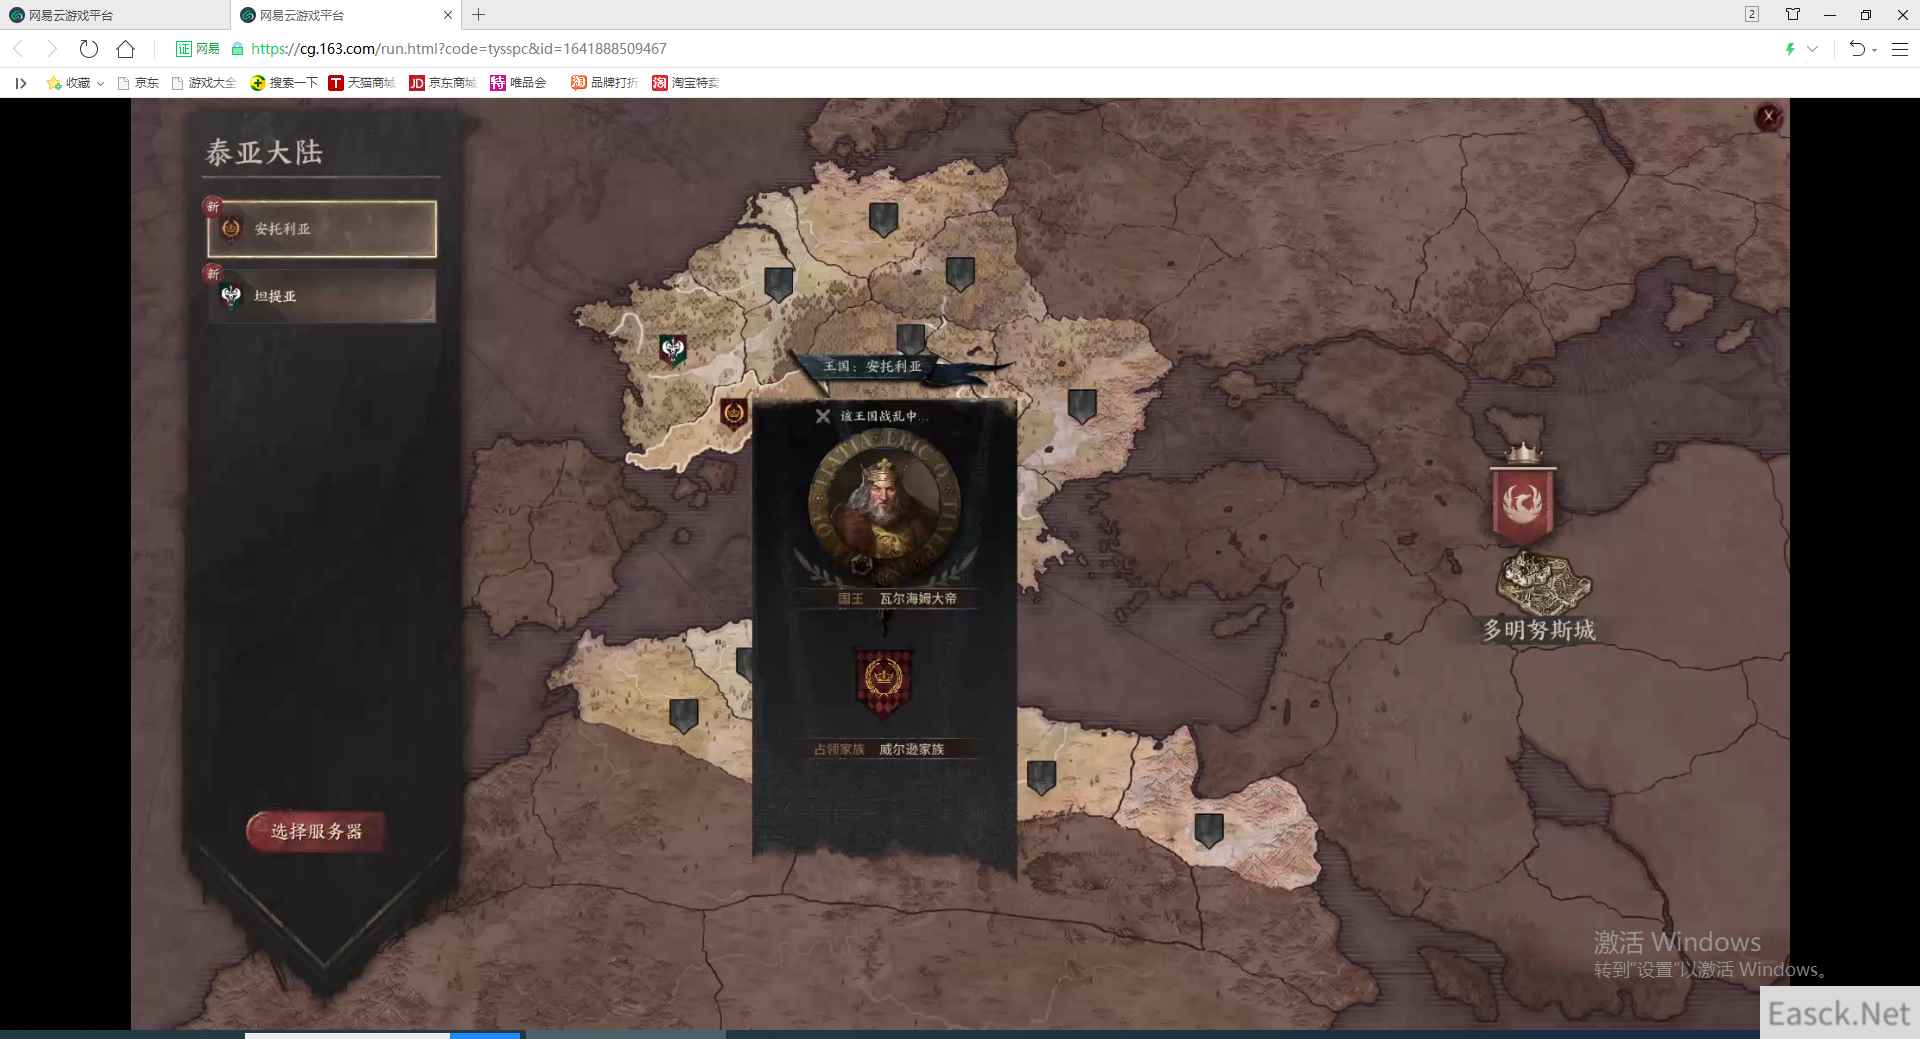The image size is (1920, 1039).
Task: Click the 新 badge on the 安托利亚 entry
Action: [x=212, y=206]
